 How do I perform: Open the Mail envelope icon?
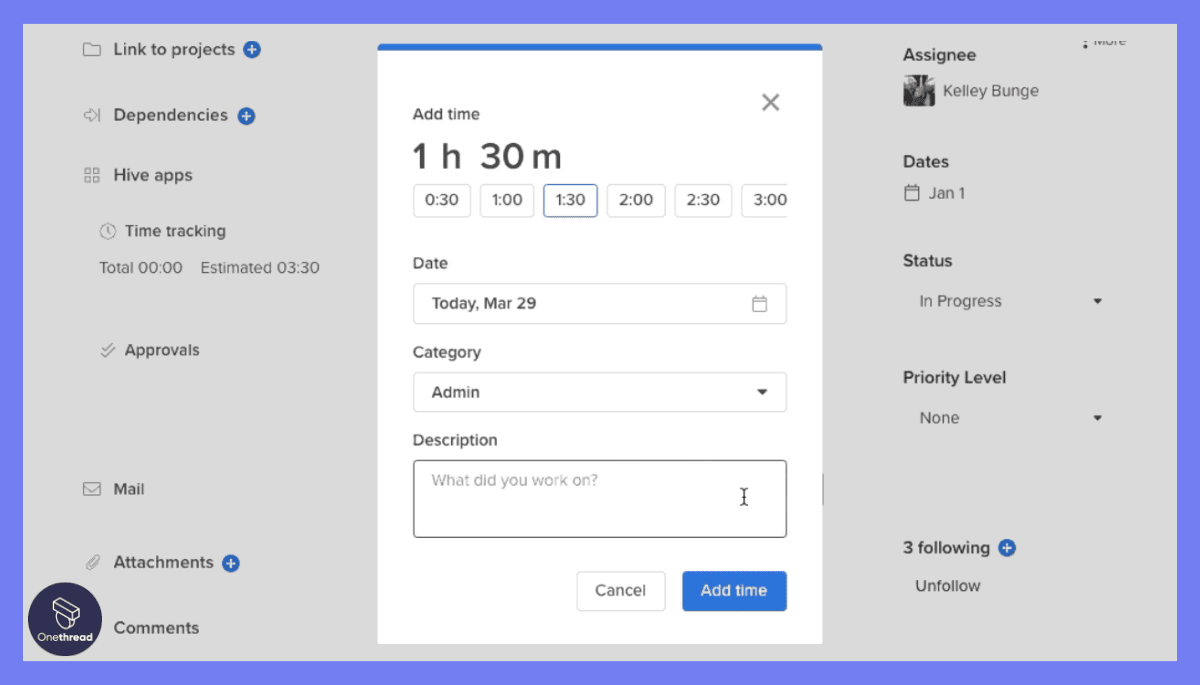(94, 488)
